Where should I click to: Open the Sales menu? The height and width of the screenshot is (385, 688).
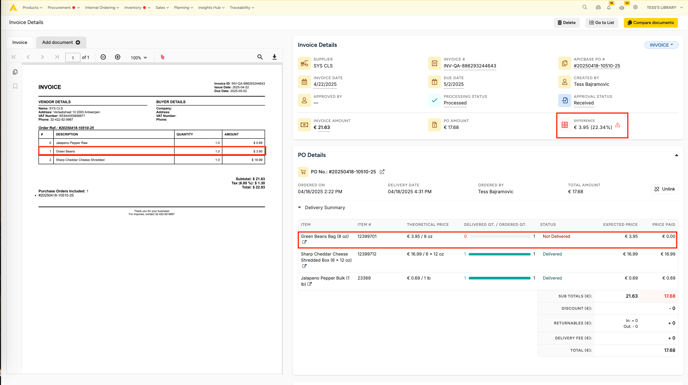click(162, 8)
